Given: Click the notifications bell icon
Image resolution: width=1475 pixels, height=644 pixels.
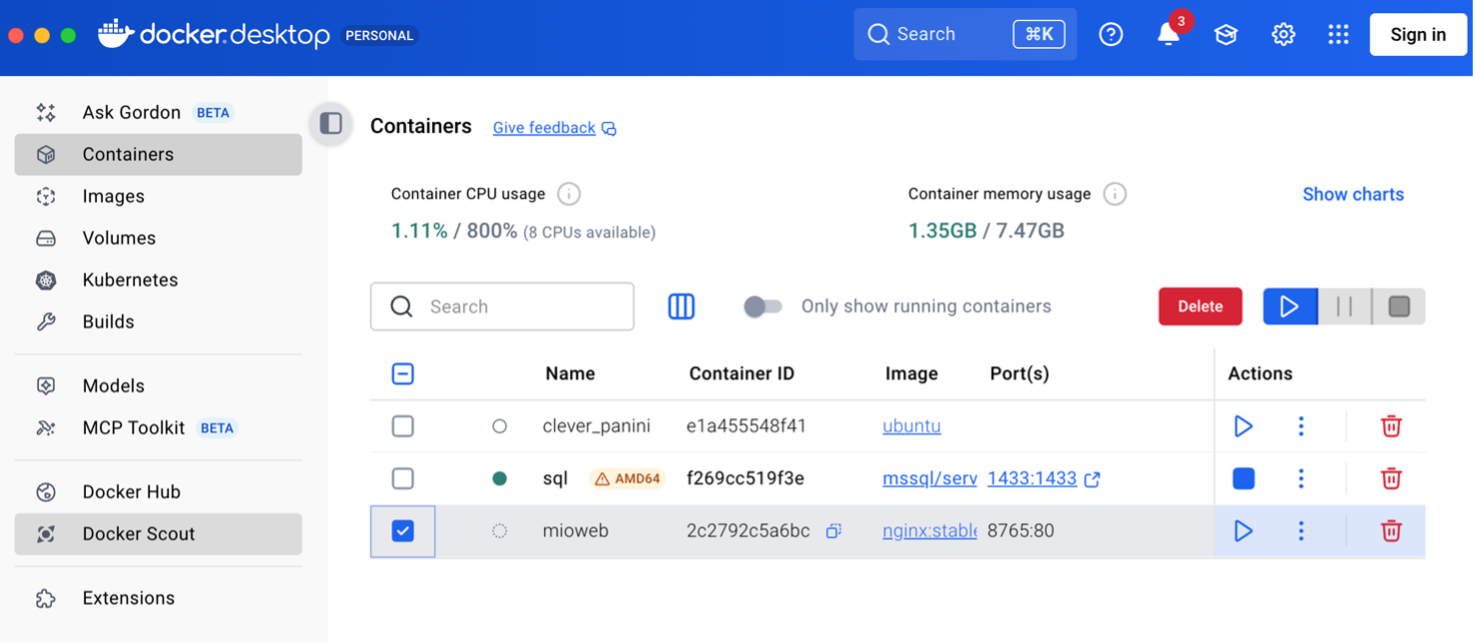Looking at the screenshot, I should tap(1167, 35).
